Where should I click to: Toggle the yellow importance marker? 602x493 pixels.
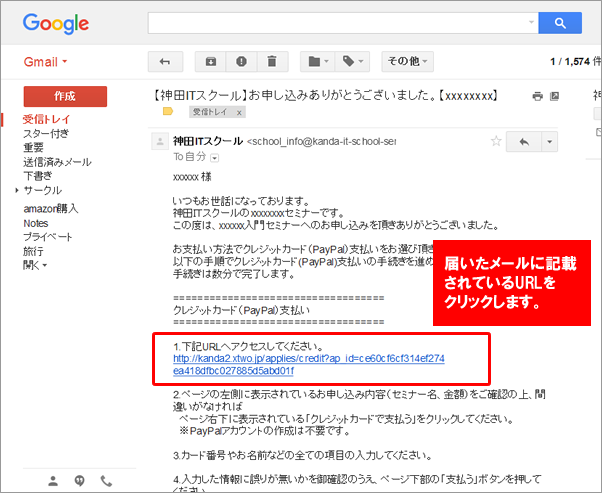tap(168, 111)
